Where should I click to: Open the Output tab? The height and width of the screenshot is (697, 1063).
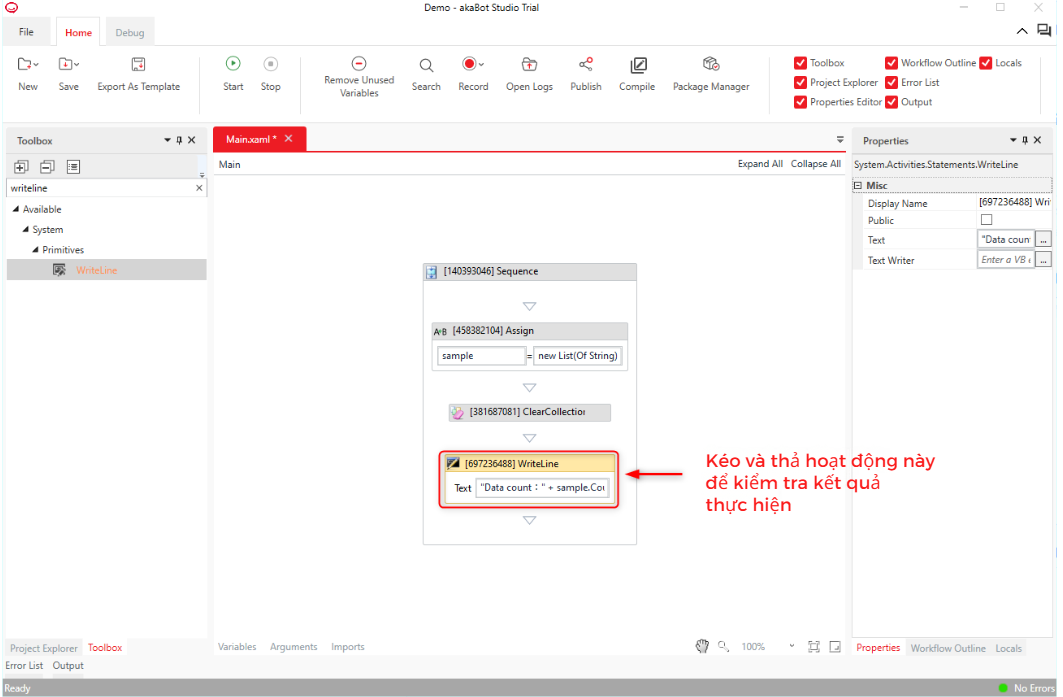tap(68, 666)
